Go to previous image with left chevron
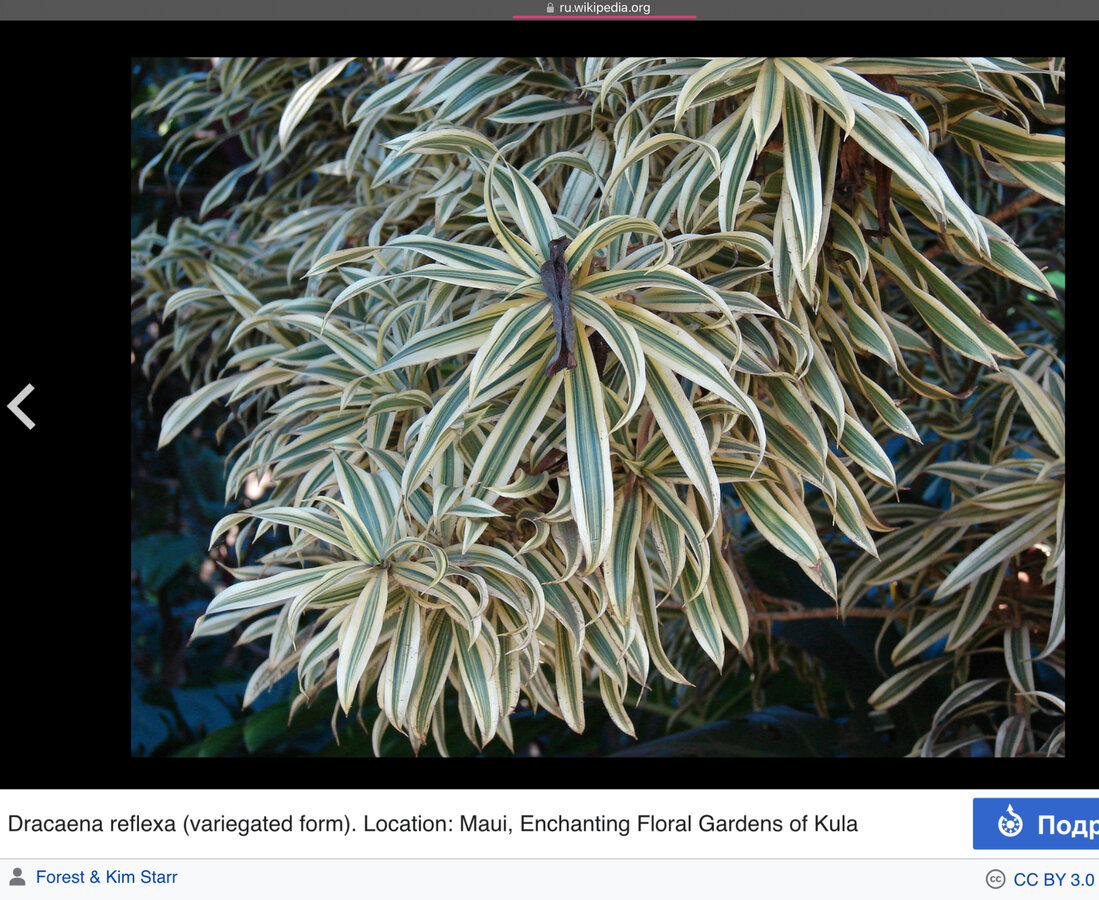The width and height of the screenshot is (1099, 900). coord(21,406)
